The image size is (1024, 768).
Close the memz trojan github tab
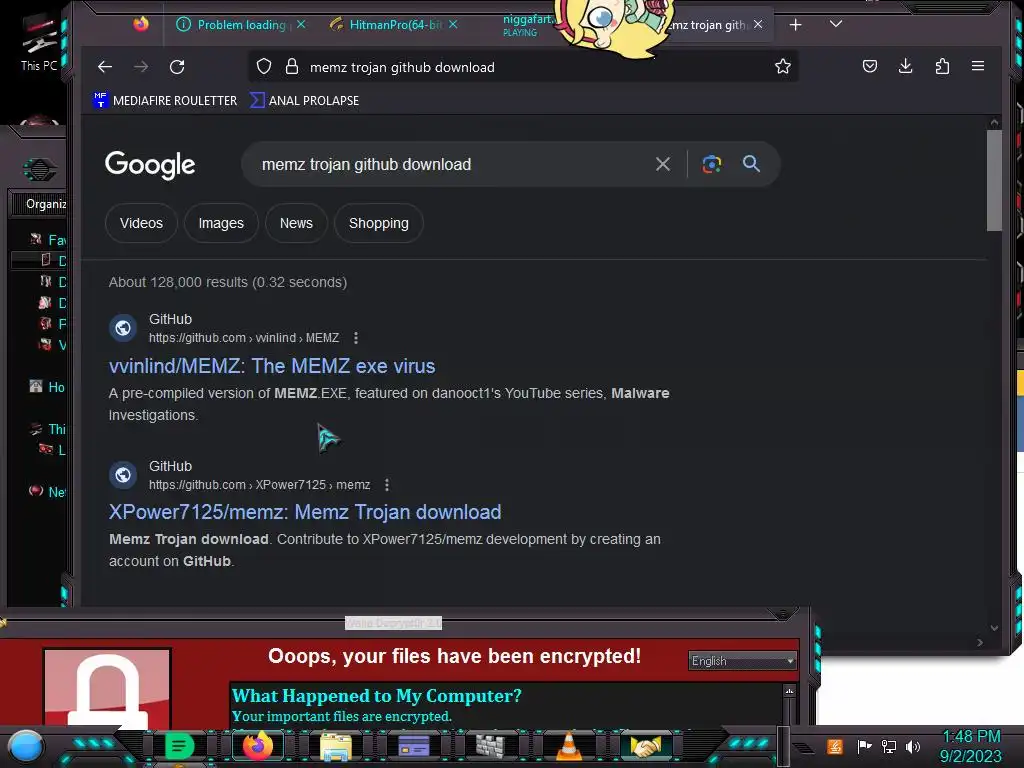[758, 24]
